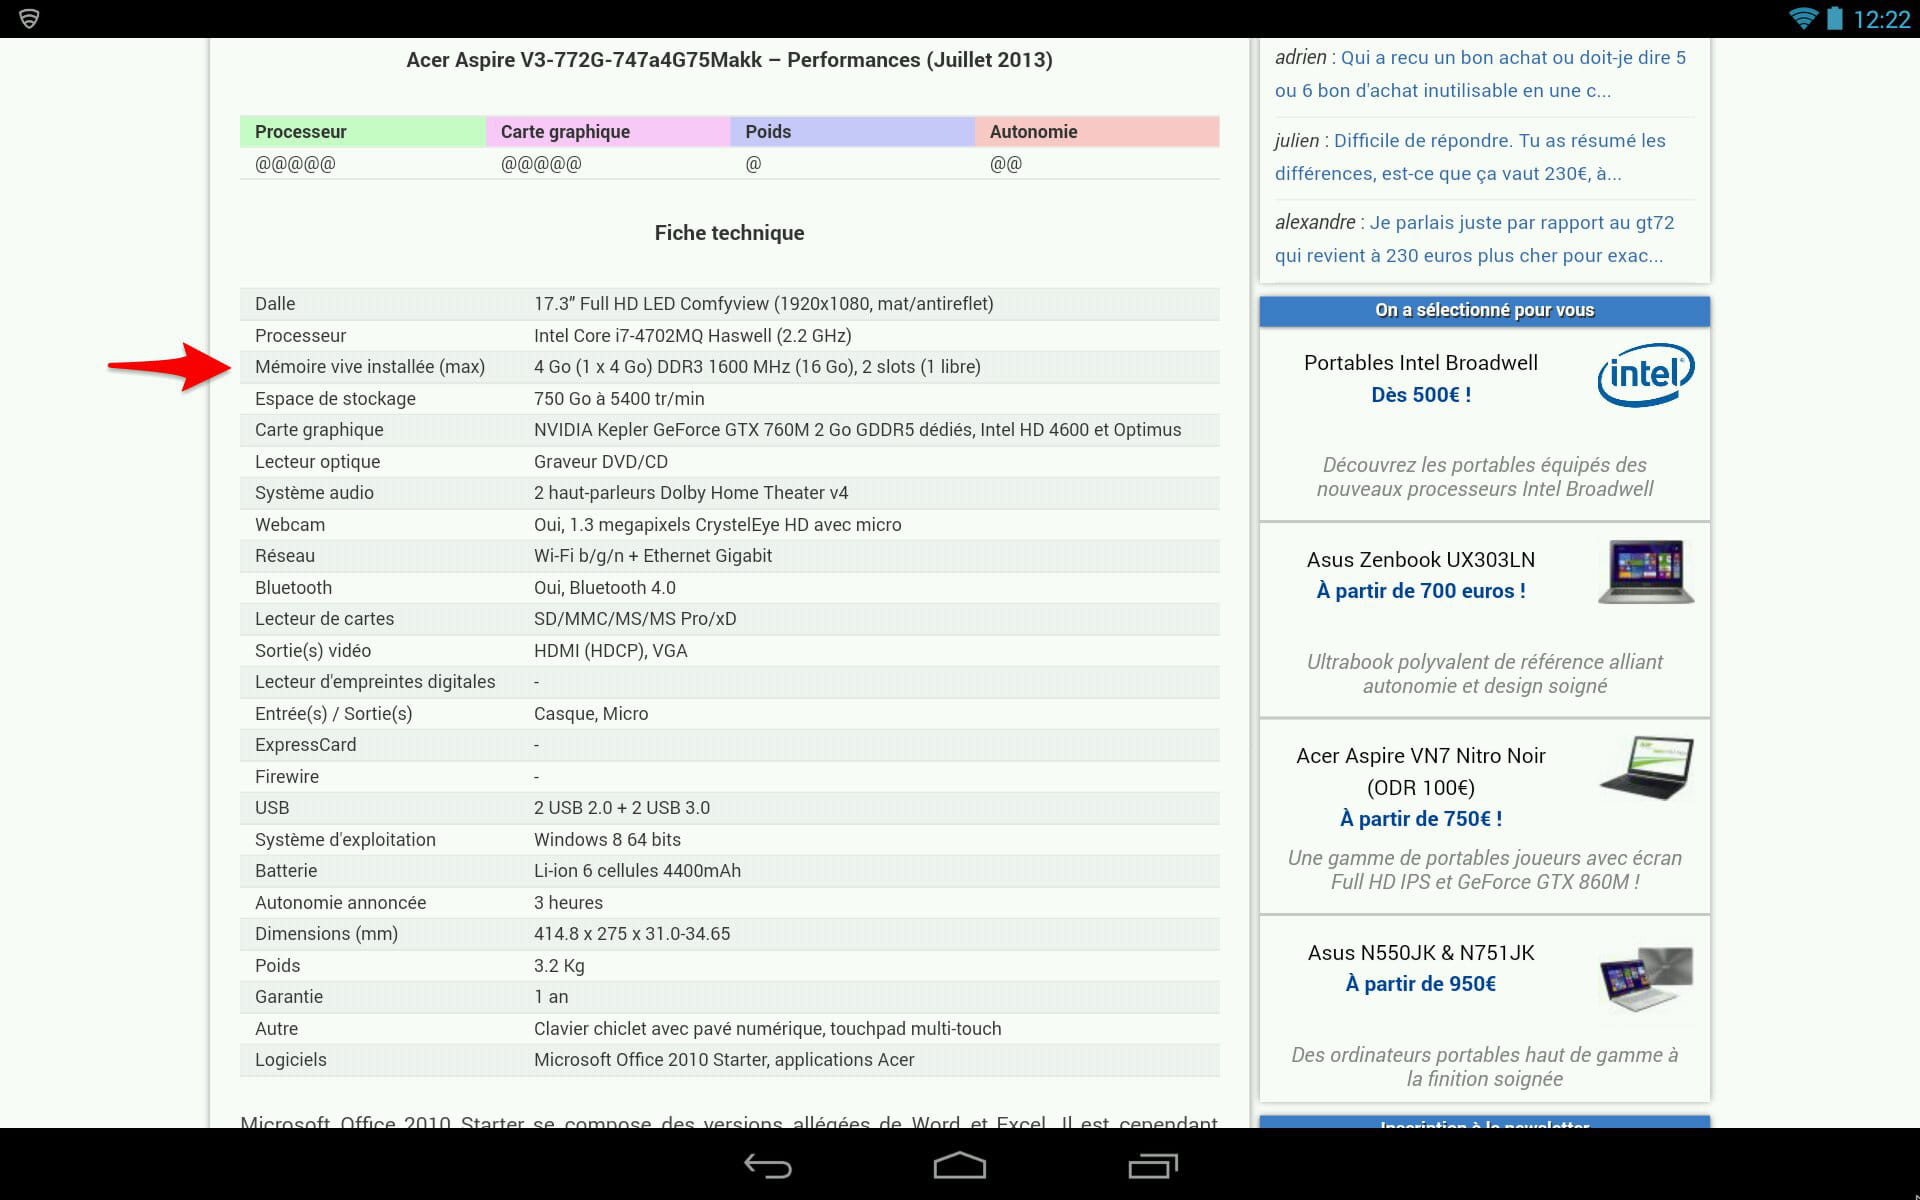Select '3 heures' announced autonomy value
This screenshot has height=1200, width=1920.
coord(568,903)
